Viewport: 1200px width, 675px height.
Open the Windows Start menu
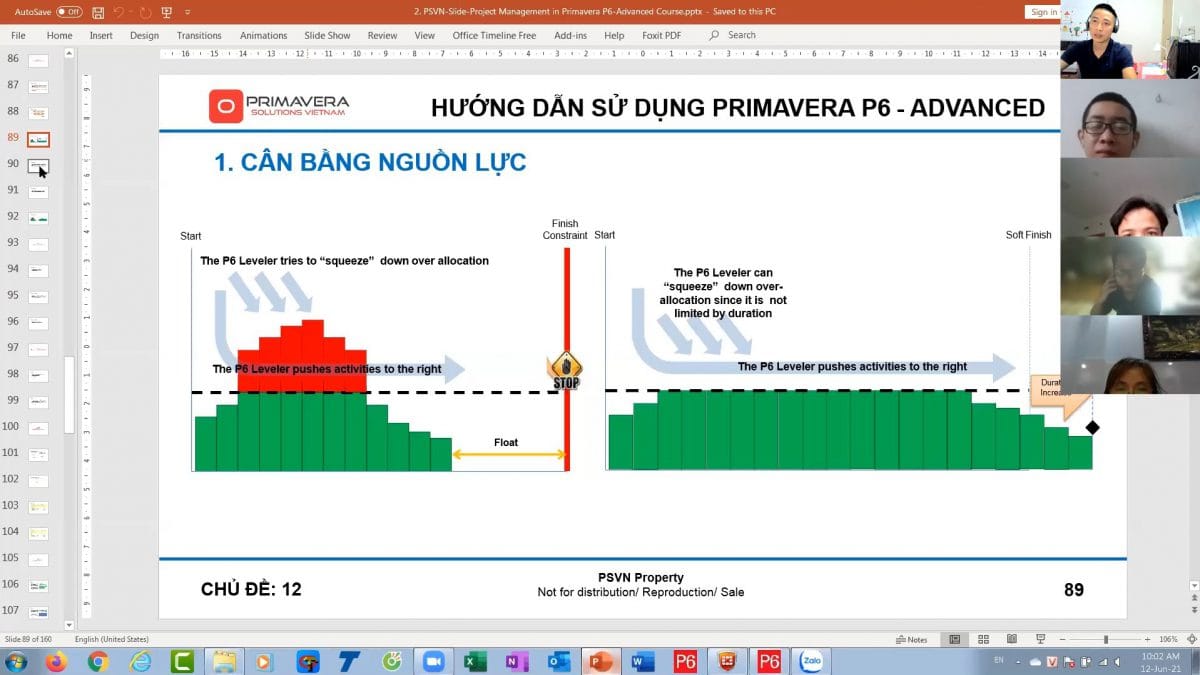[16, 661]
